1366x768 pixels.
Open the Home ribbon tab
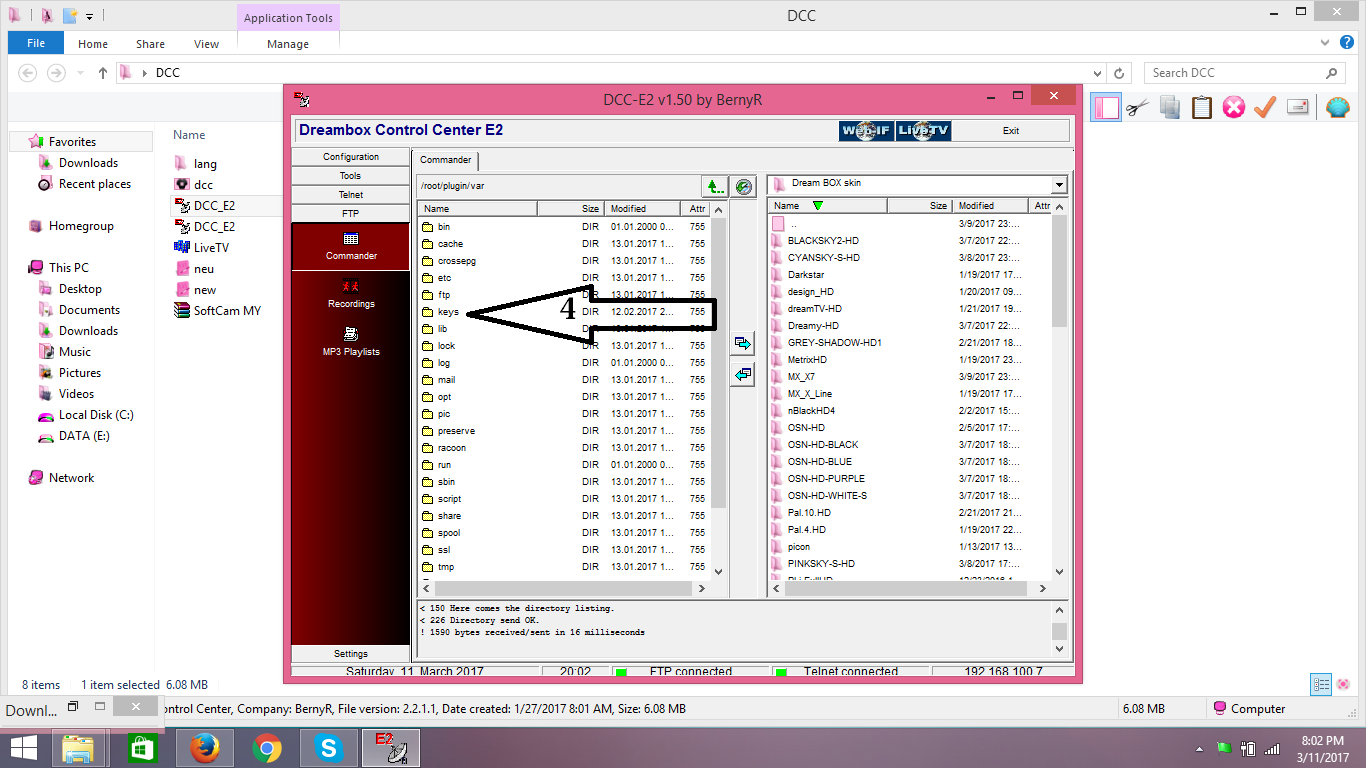[93, 44]
